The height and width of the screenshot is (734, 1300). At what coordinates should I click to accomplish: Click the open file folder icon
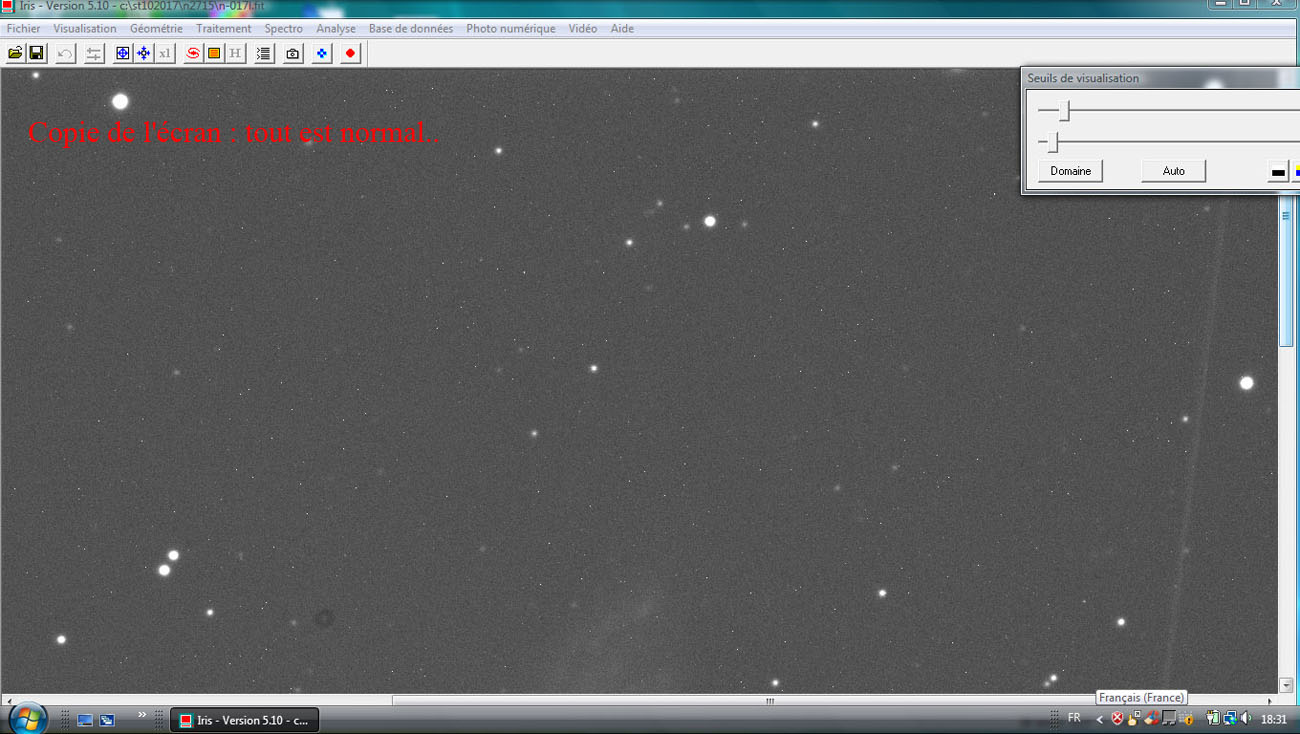click(x=15, y=53)
